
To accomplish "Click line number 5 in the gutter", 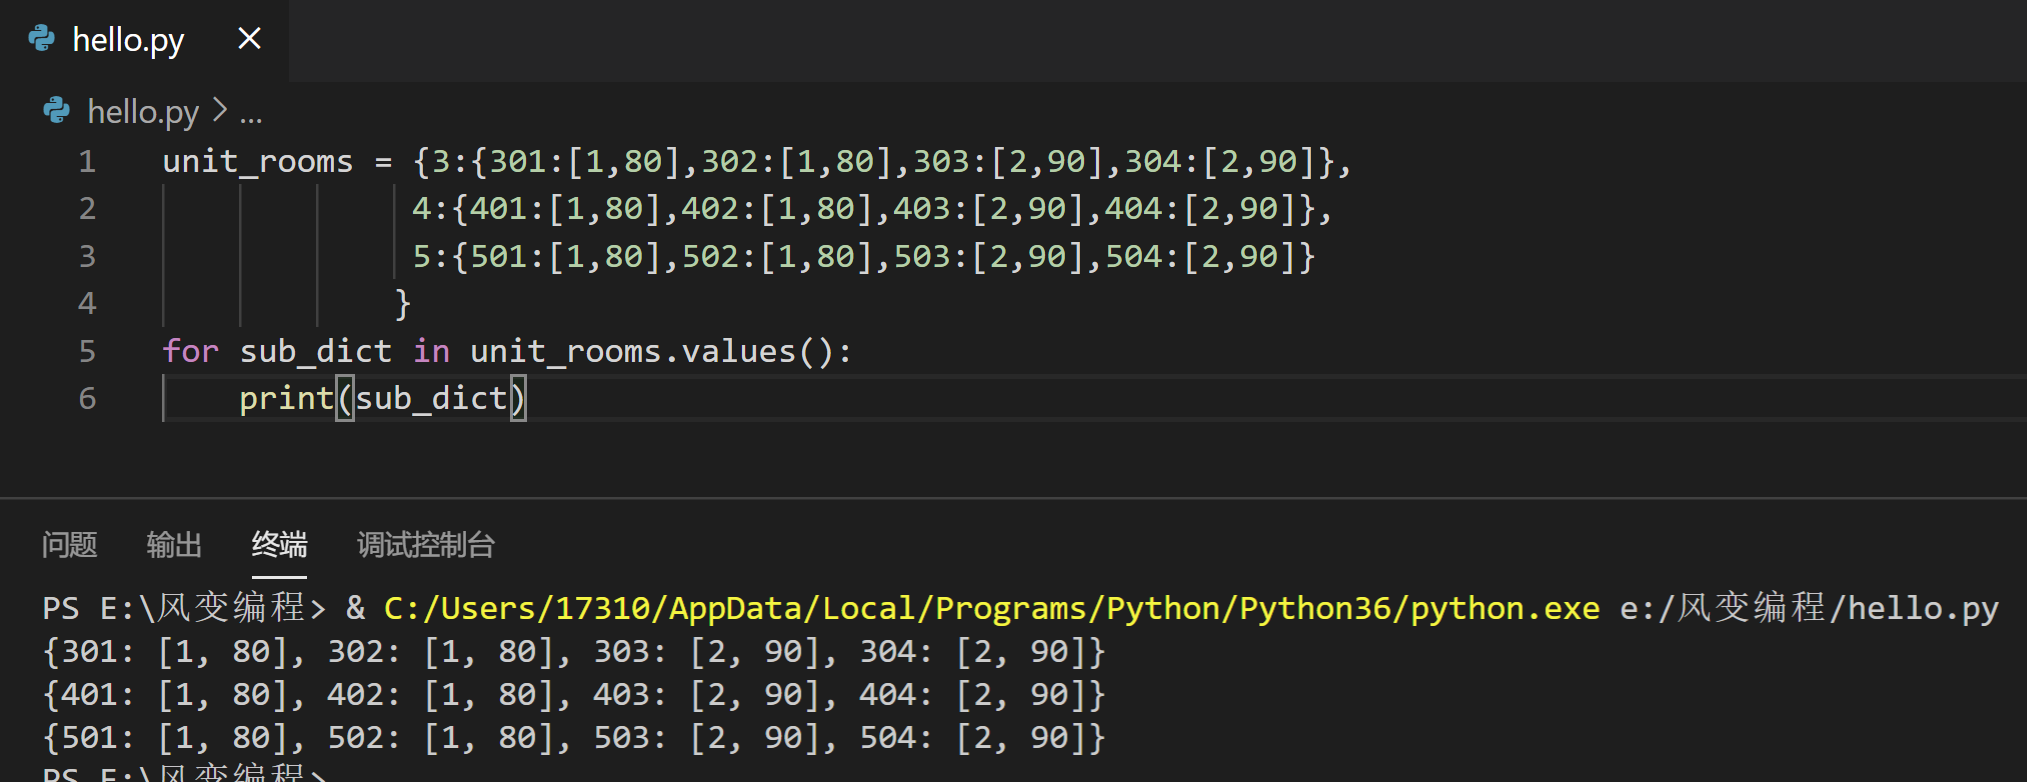I will click(x=87, y=351).
